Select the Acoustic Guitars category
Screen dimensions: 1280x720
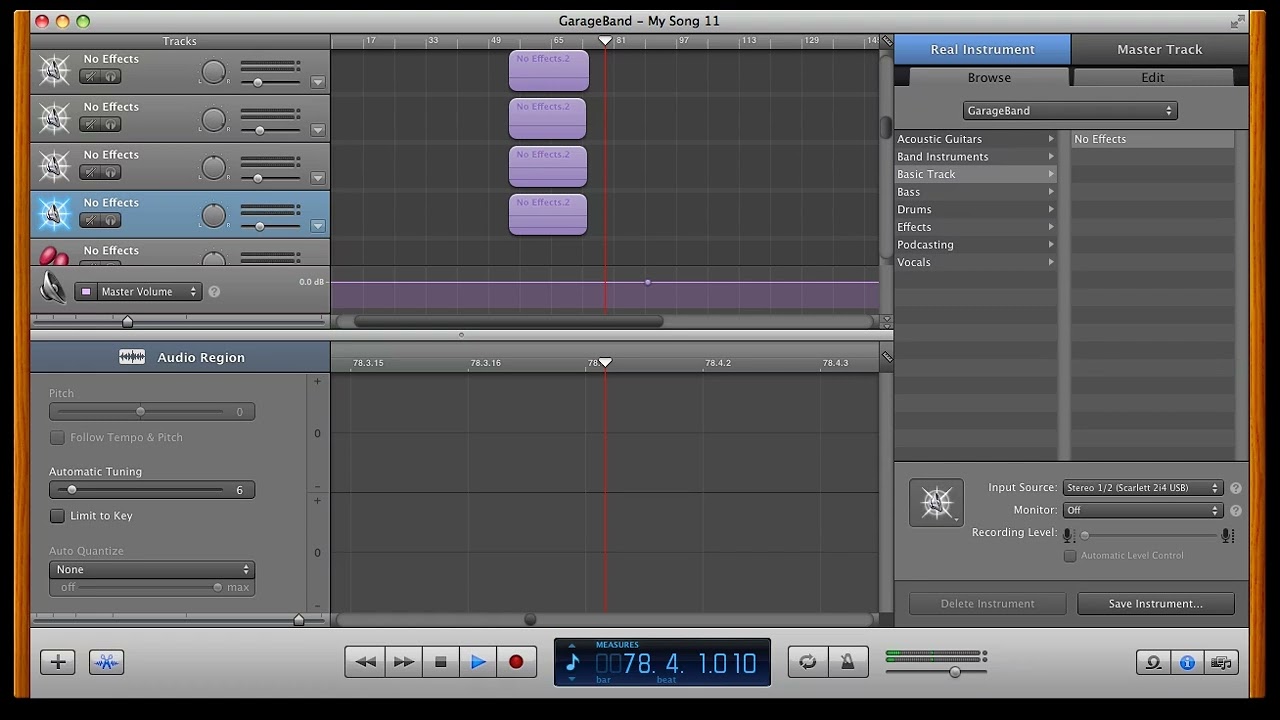click(x=976, y=139)
